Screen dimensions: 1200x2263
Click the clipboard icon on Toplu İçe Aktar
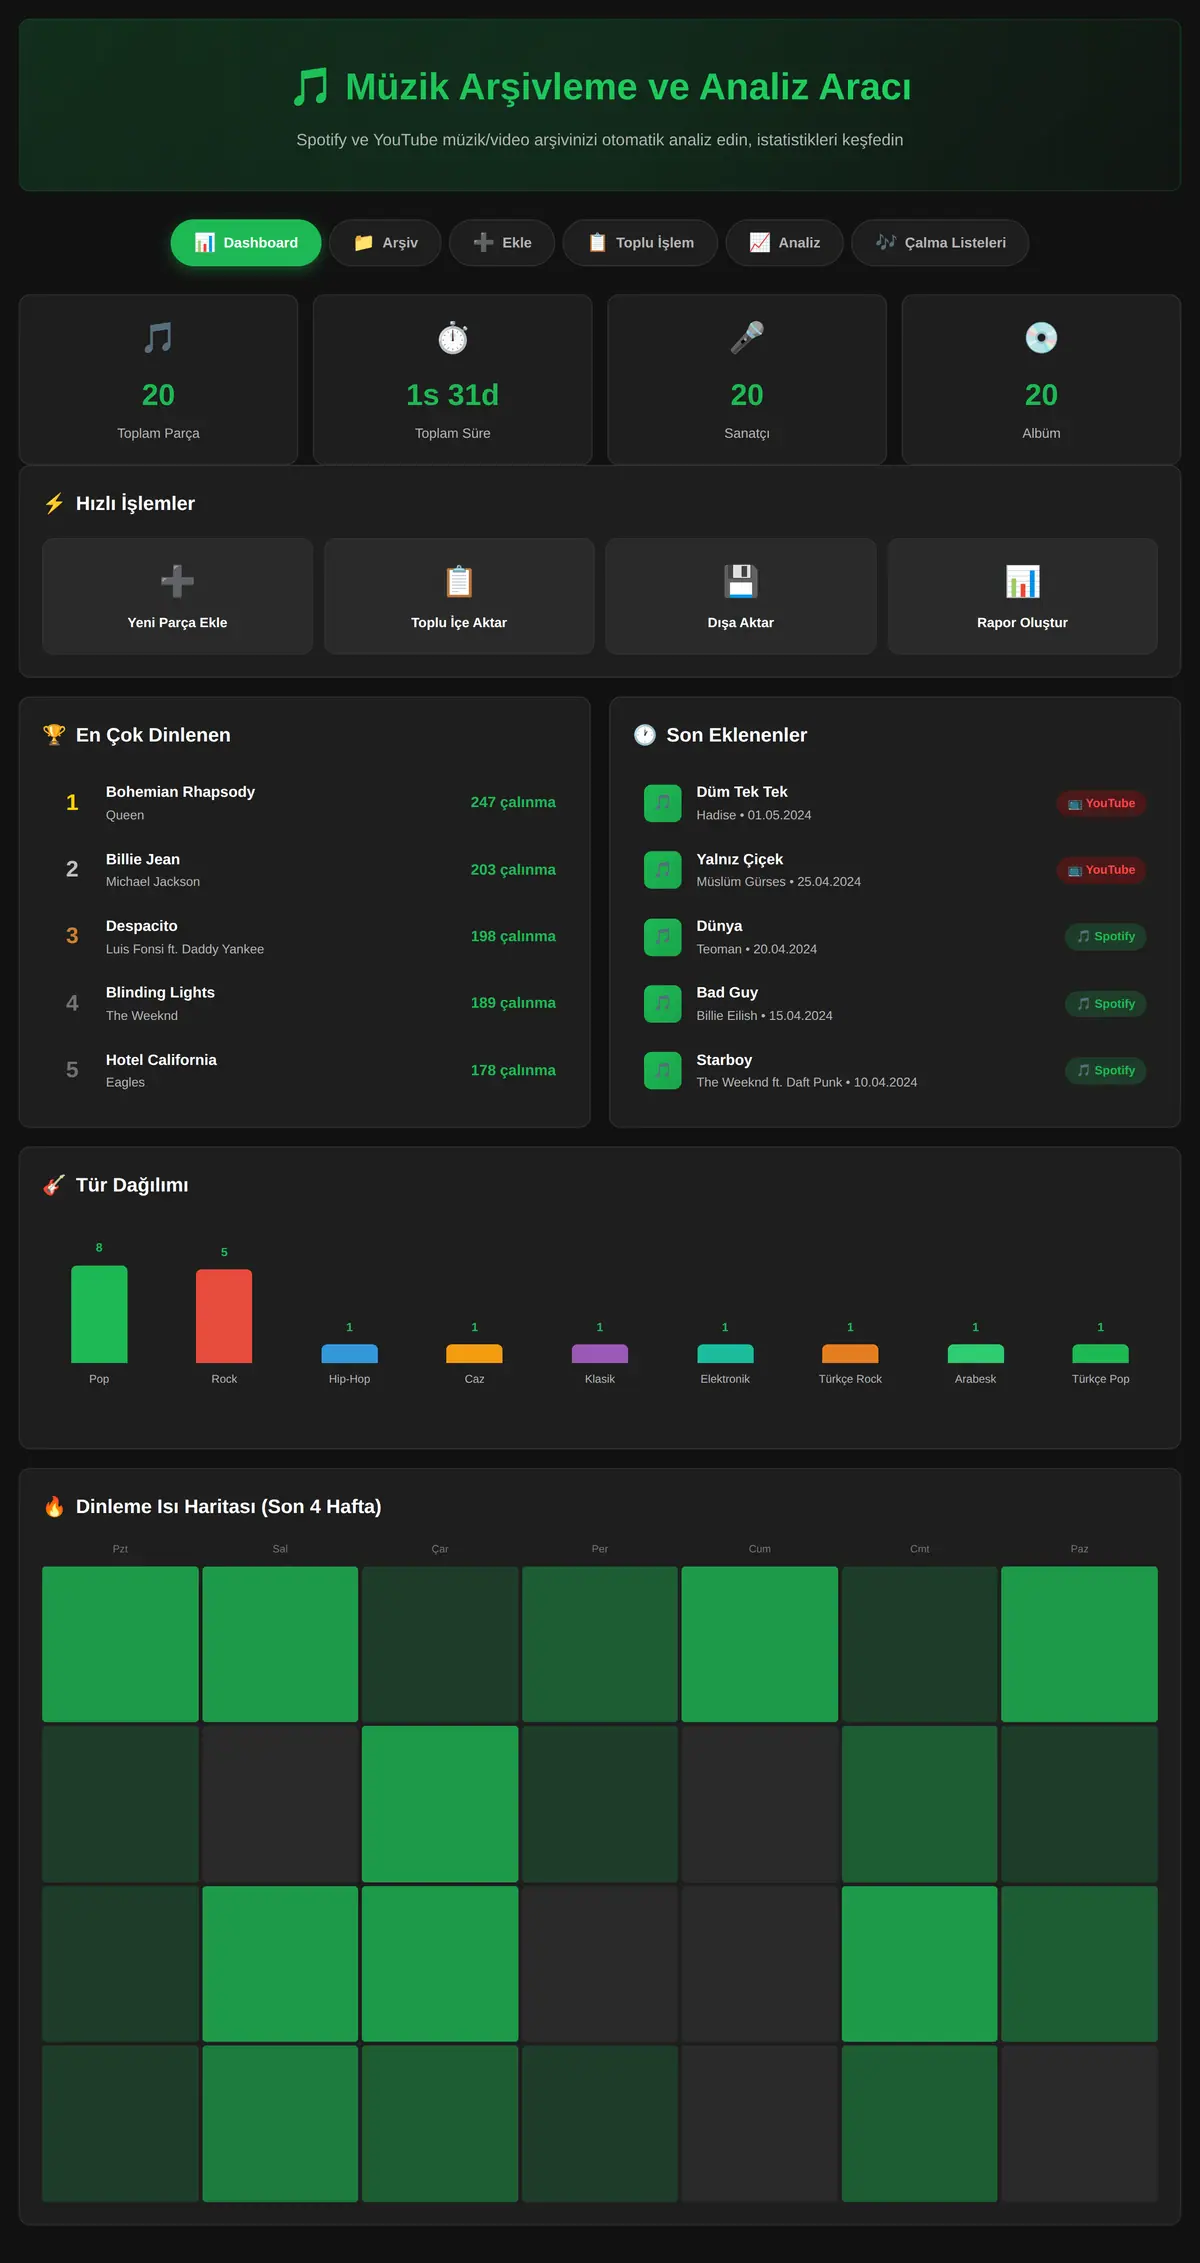(459, 581)
